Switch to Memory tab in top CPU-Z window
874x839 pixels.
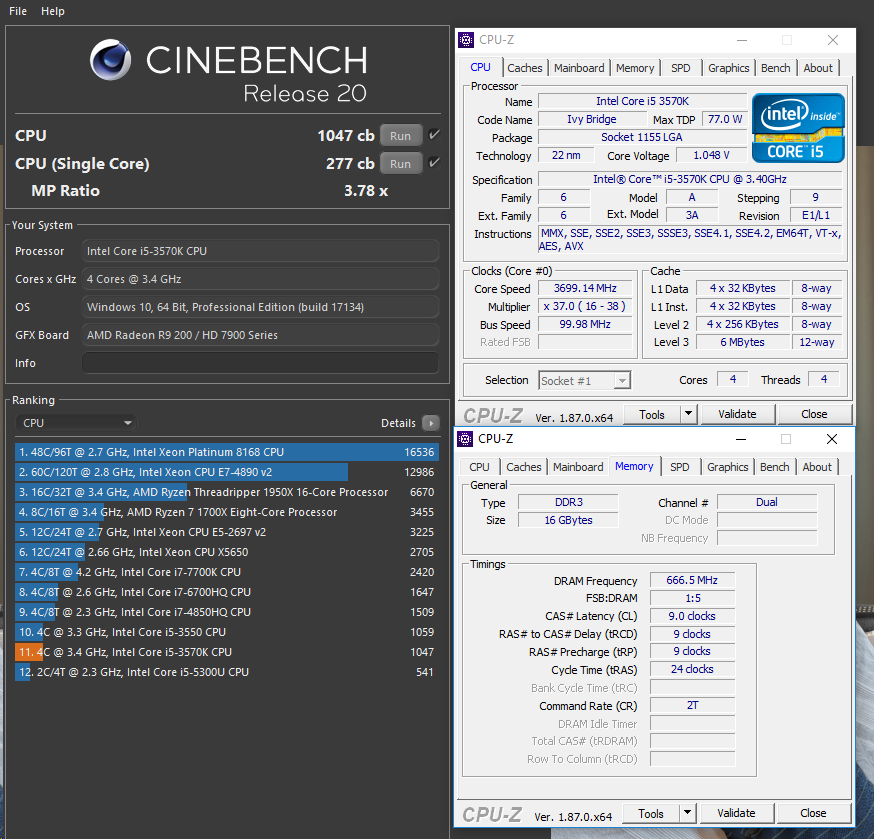635,68
